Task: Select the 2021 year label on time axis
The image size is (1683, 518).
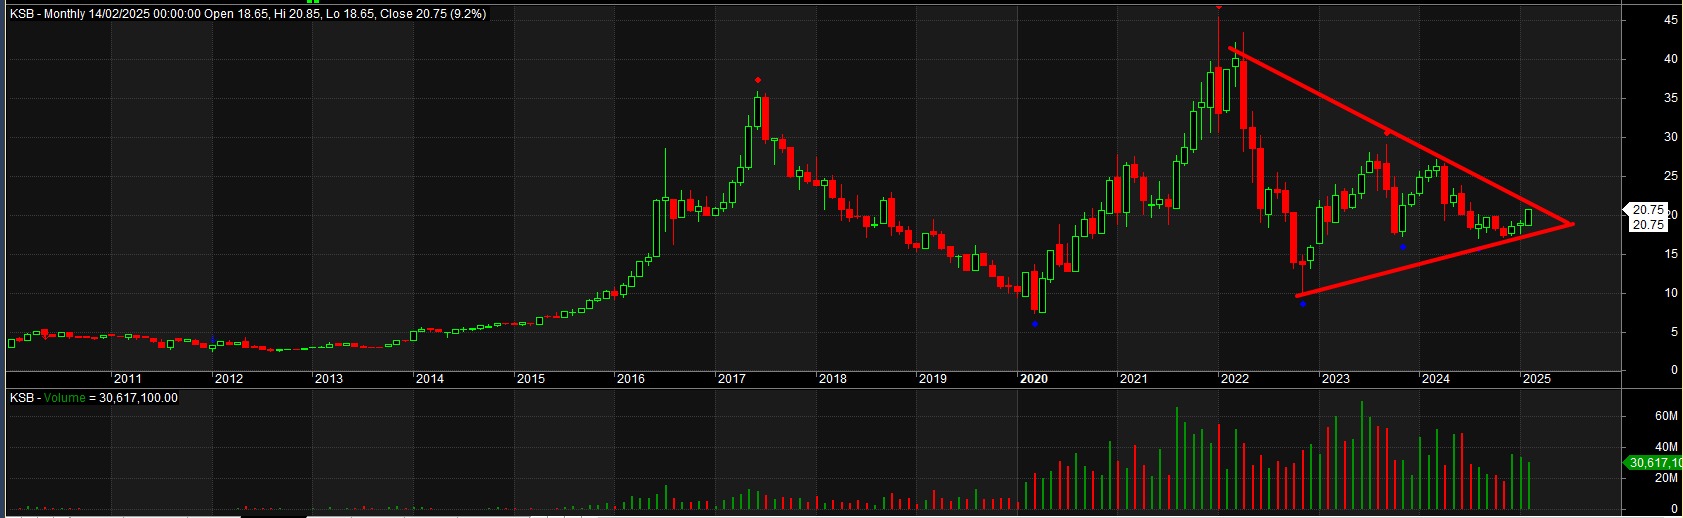Action: coord(1134,379)
